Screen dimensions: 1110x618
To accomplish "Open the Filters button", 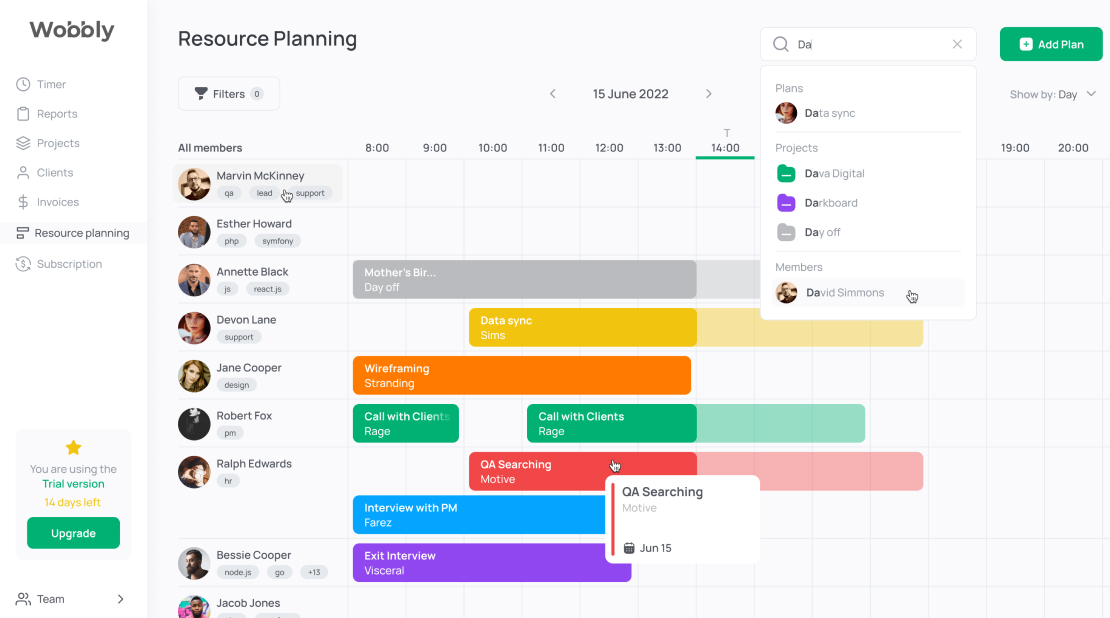I will [x=229, y=93].
